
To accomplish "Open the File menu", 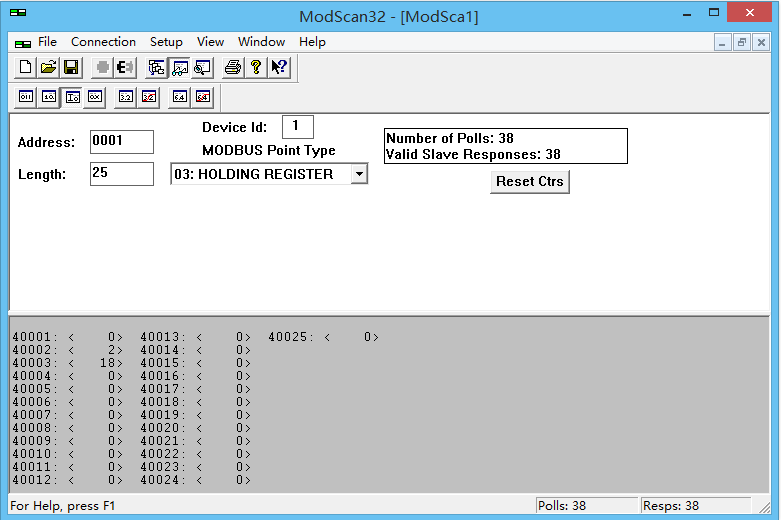I will point(47,42).
